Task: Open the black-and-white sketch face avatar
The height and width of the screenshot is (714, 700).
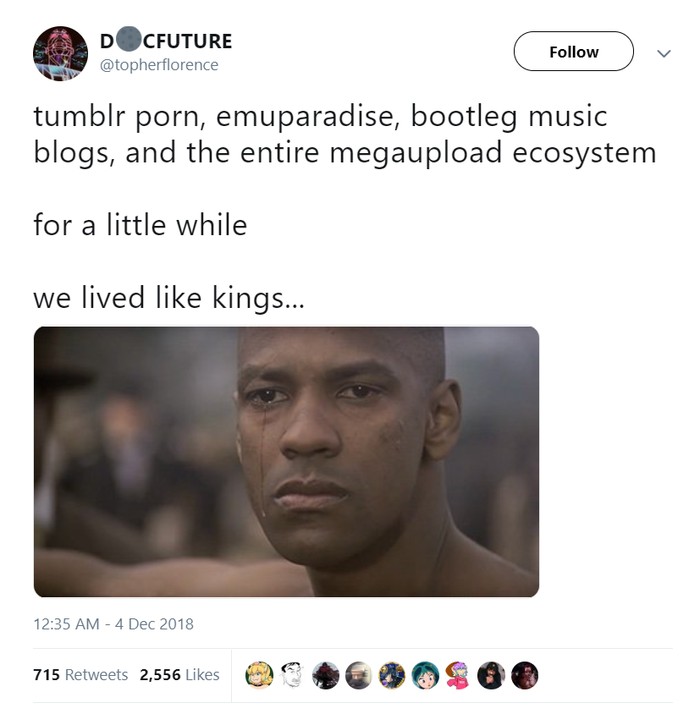Action: coord(292,675)
